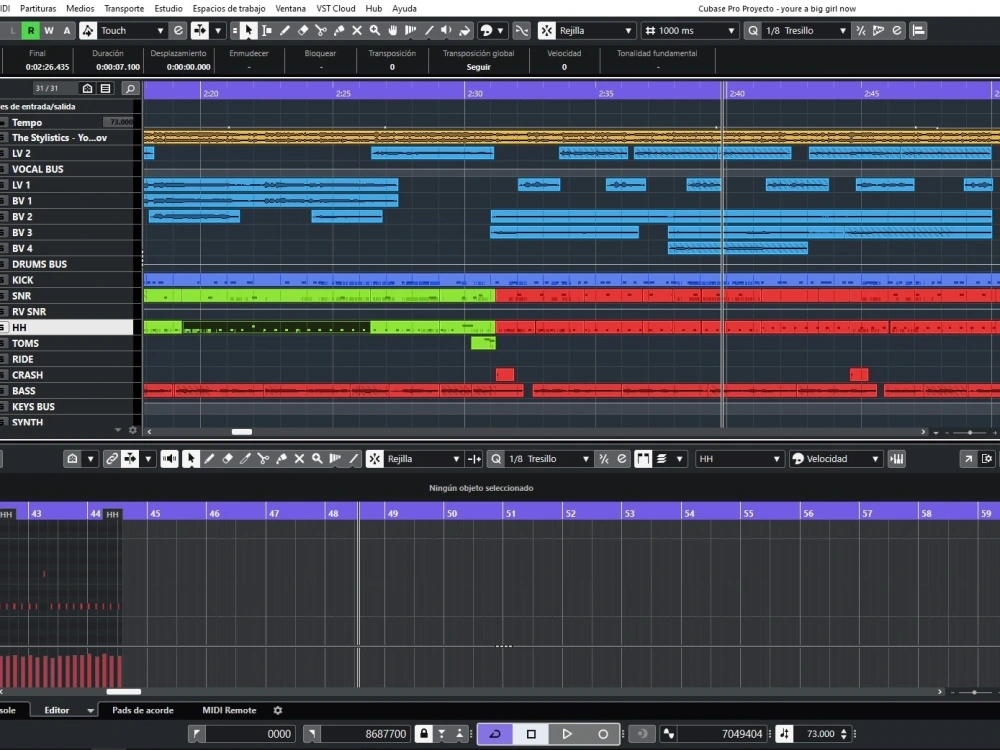This screenshot has height=750, width=1000.
Task: Select the Zoom magnifier tool in top toolbar
Action: (375, 30)
